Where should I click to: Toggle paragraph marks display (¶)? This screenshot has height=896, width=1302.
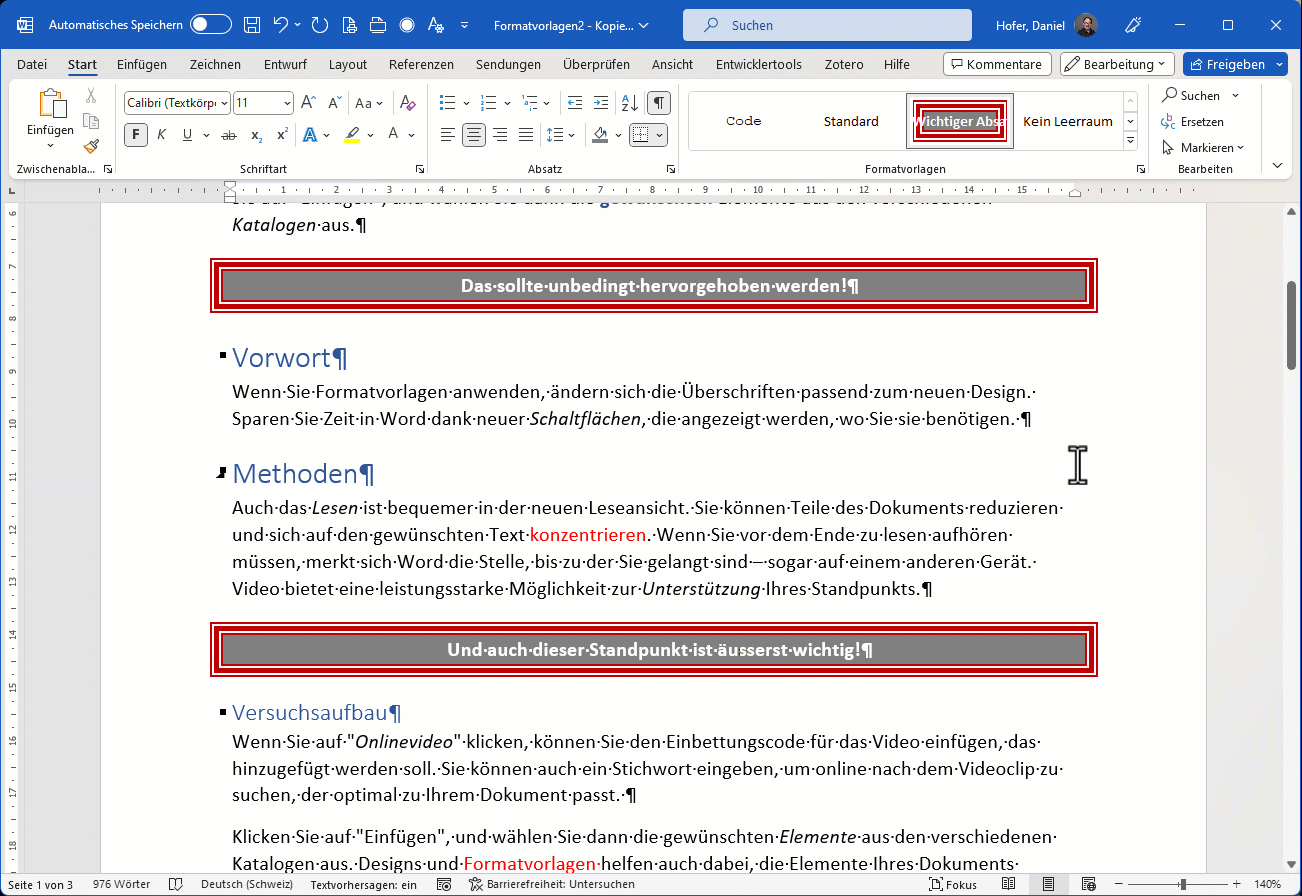(659, 102)
